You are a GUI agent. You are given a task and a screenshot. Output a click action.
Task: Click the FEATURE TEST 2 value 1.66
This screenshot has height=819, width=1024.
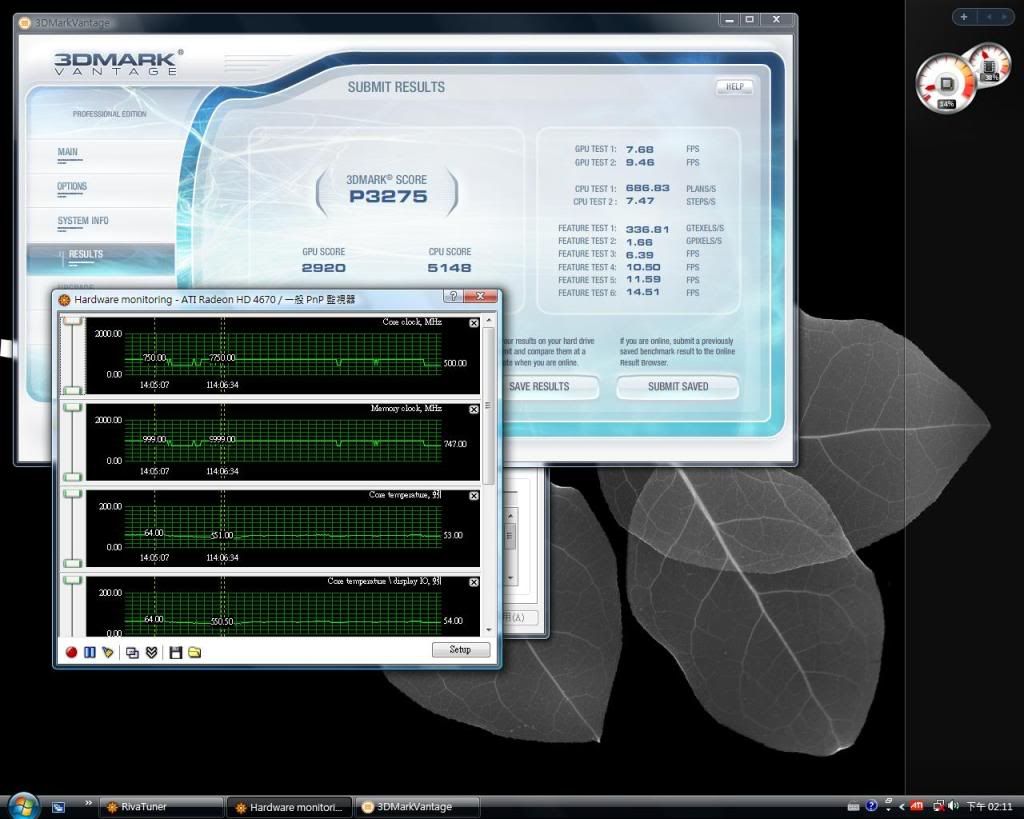(639, 242)
